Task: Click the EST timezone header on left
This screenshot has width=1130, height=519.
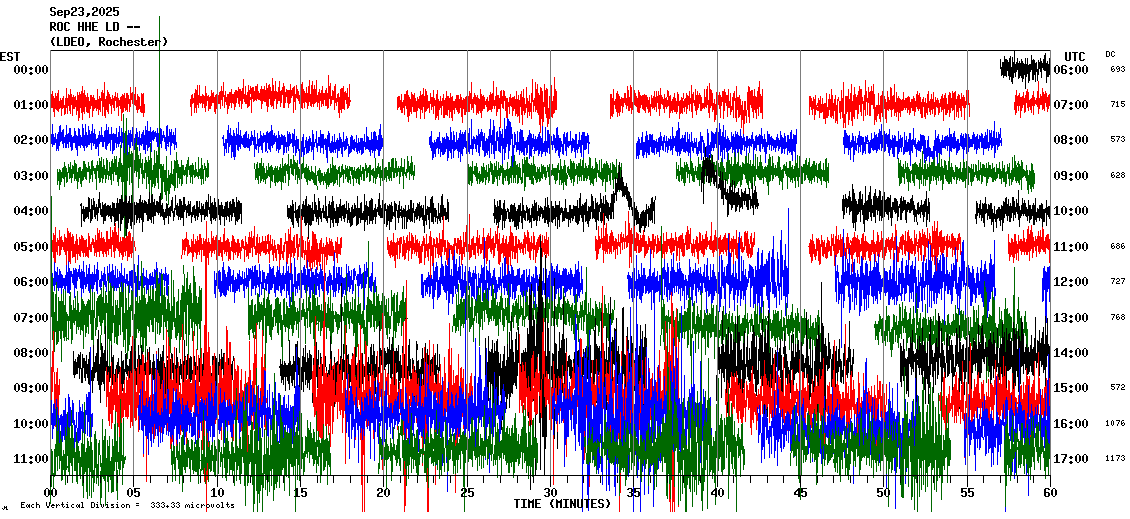Action: (10, 56)
